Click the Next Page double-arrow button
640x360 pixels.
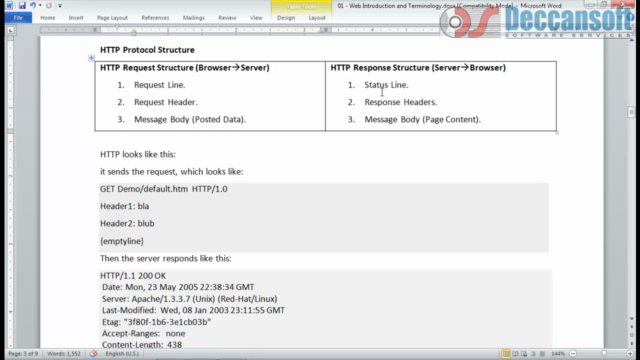(632, 343)
